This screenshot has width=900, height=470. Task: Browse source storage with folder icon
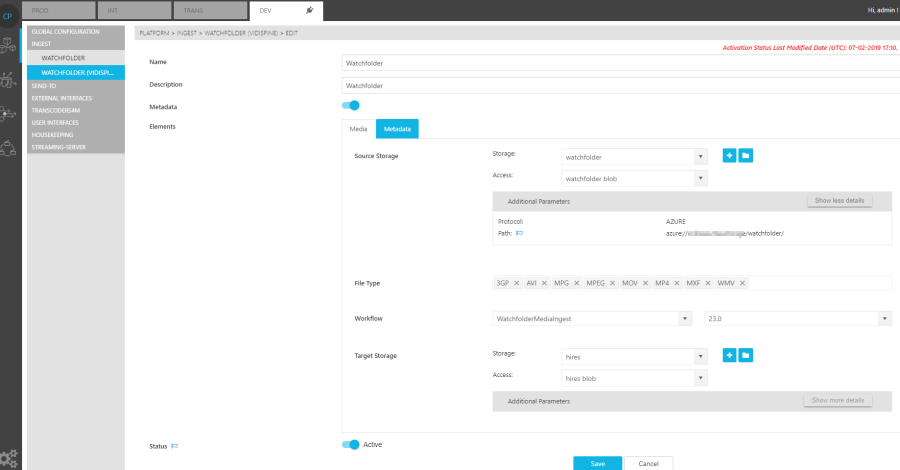coord(746,156)
